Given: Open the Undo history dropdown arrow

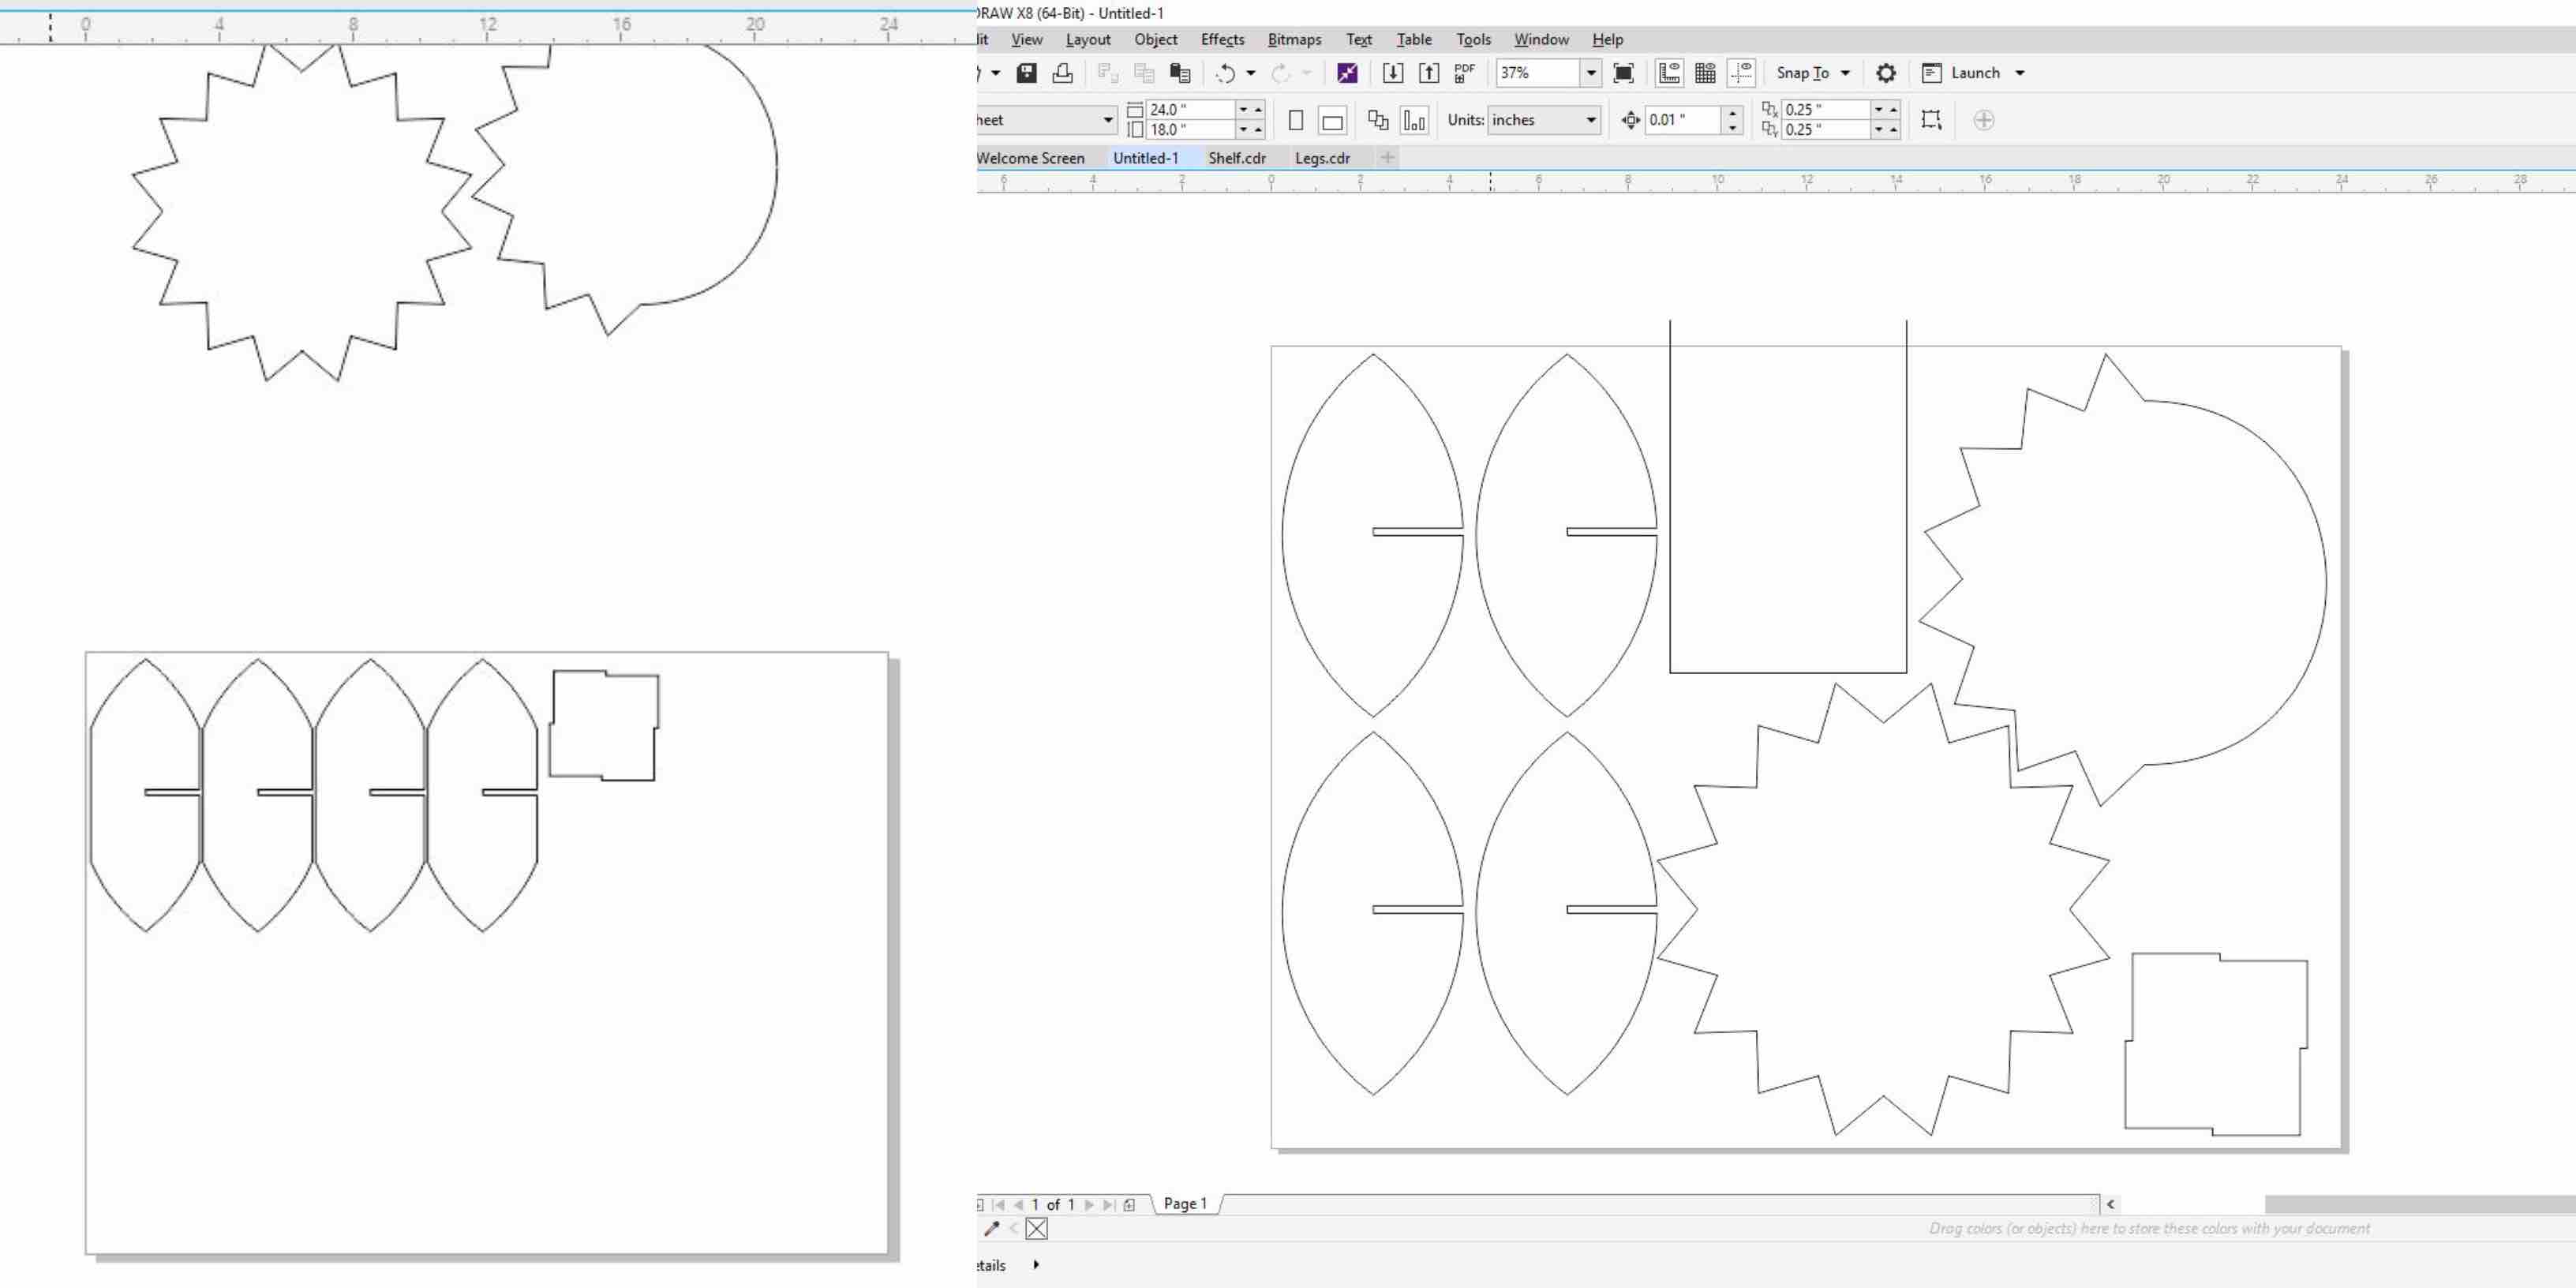Looking at the screenshot, I should [x=1250, y=73].
